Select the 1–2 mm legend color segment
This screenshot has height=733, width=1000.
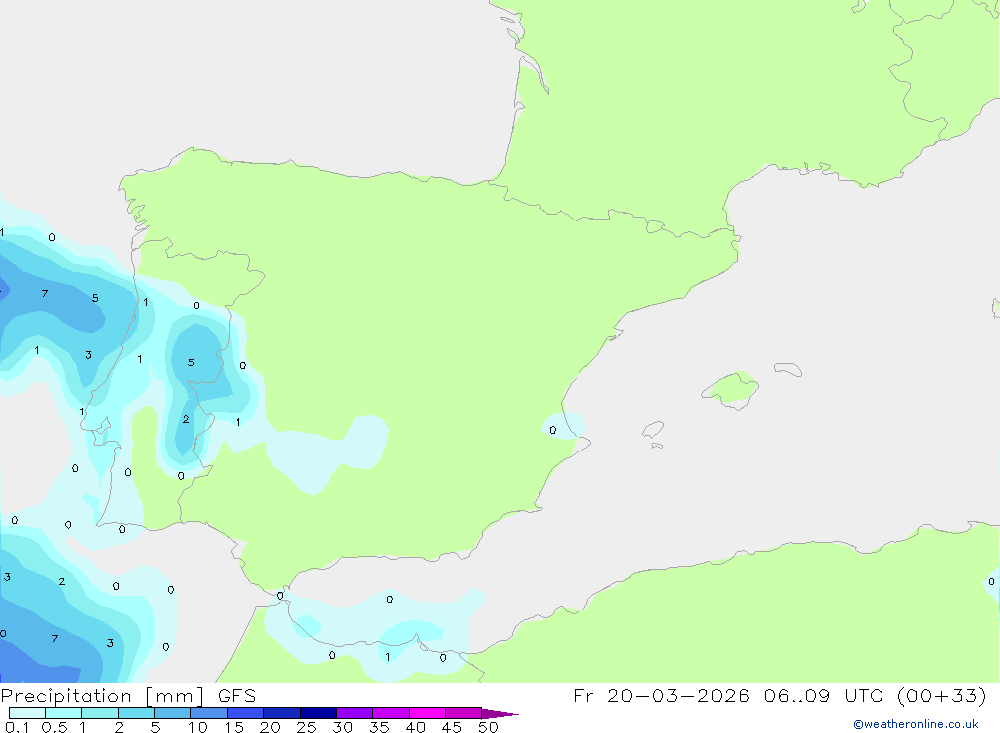pos(100,713)
